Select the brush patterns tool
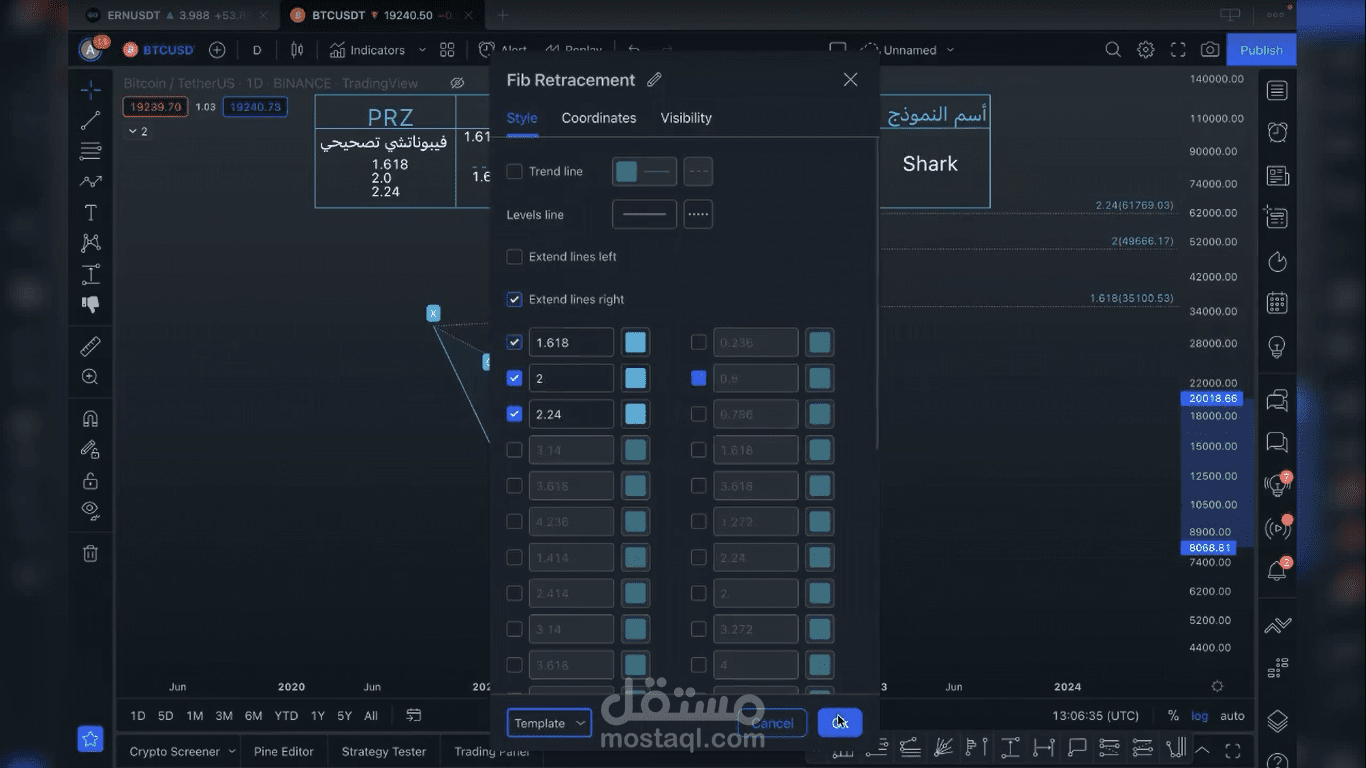This screenshot has height=768, width=1366. click(90, 182)
